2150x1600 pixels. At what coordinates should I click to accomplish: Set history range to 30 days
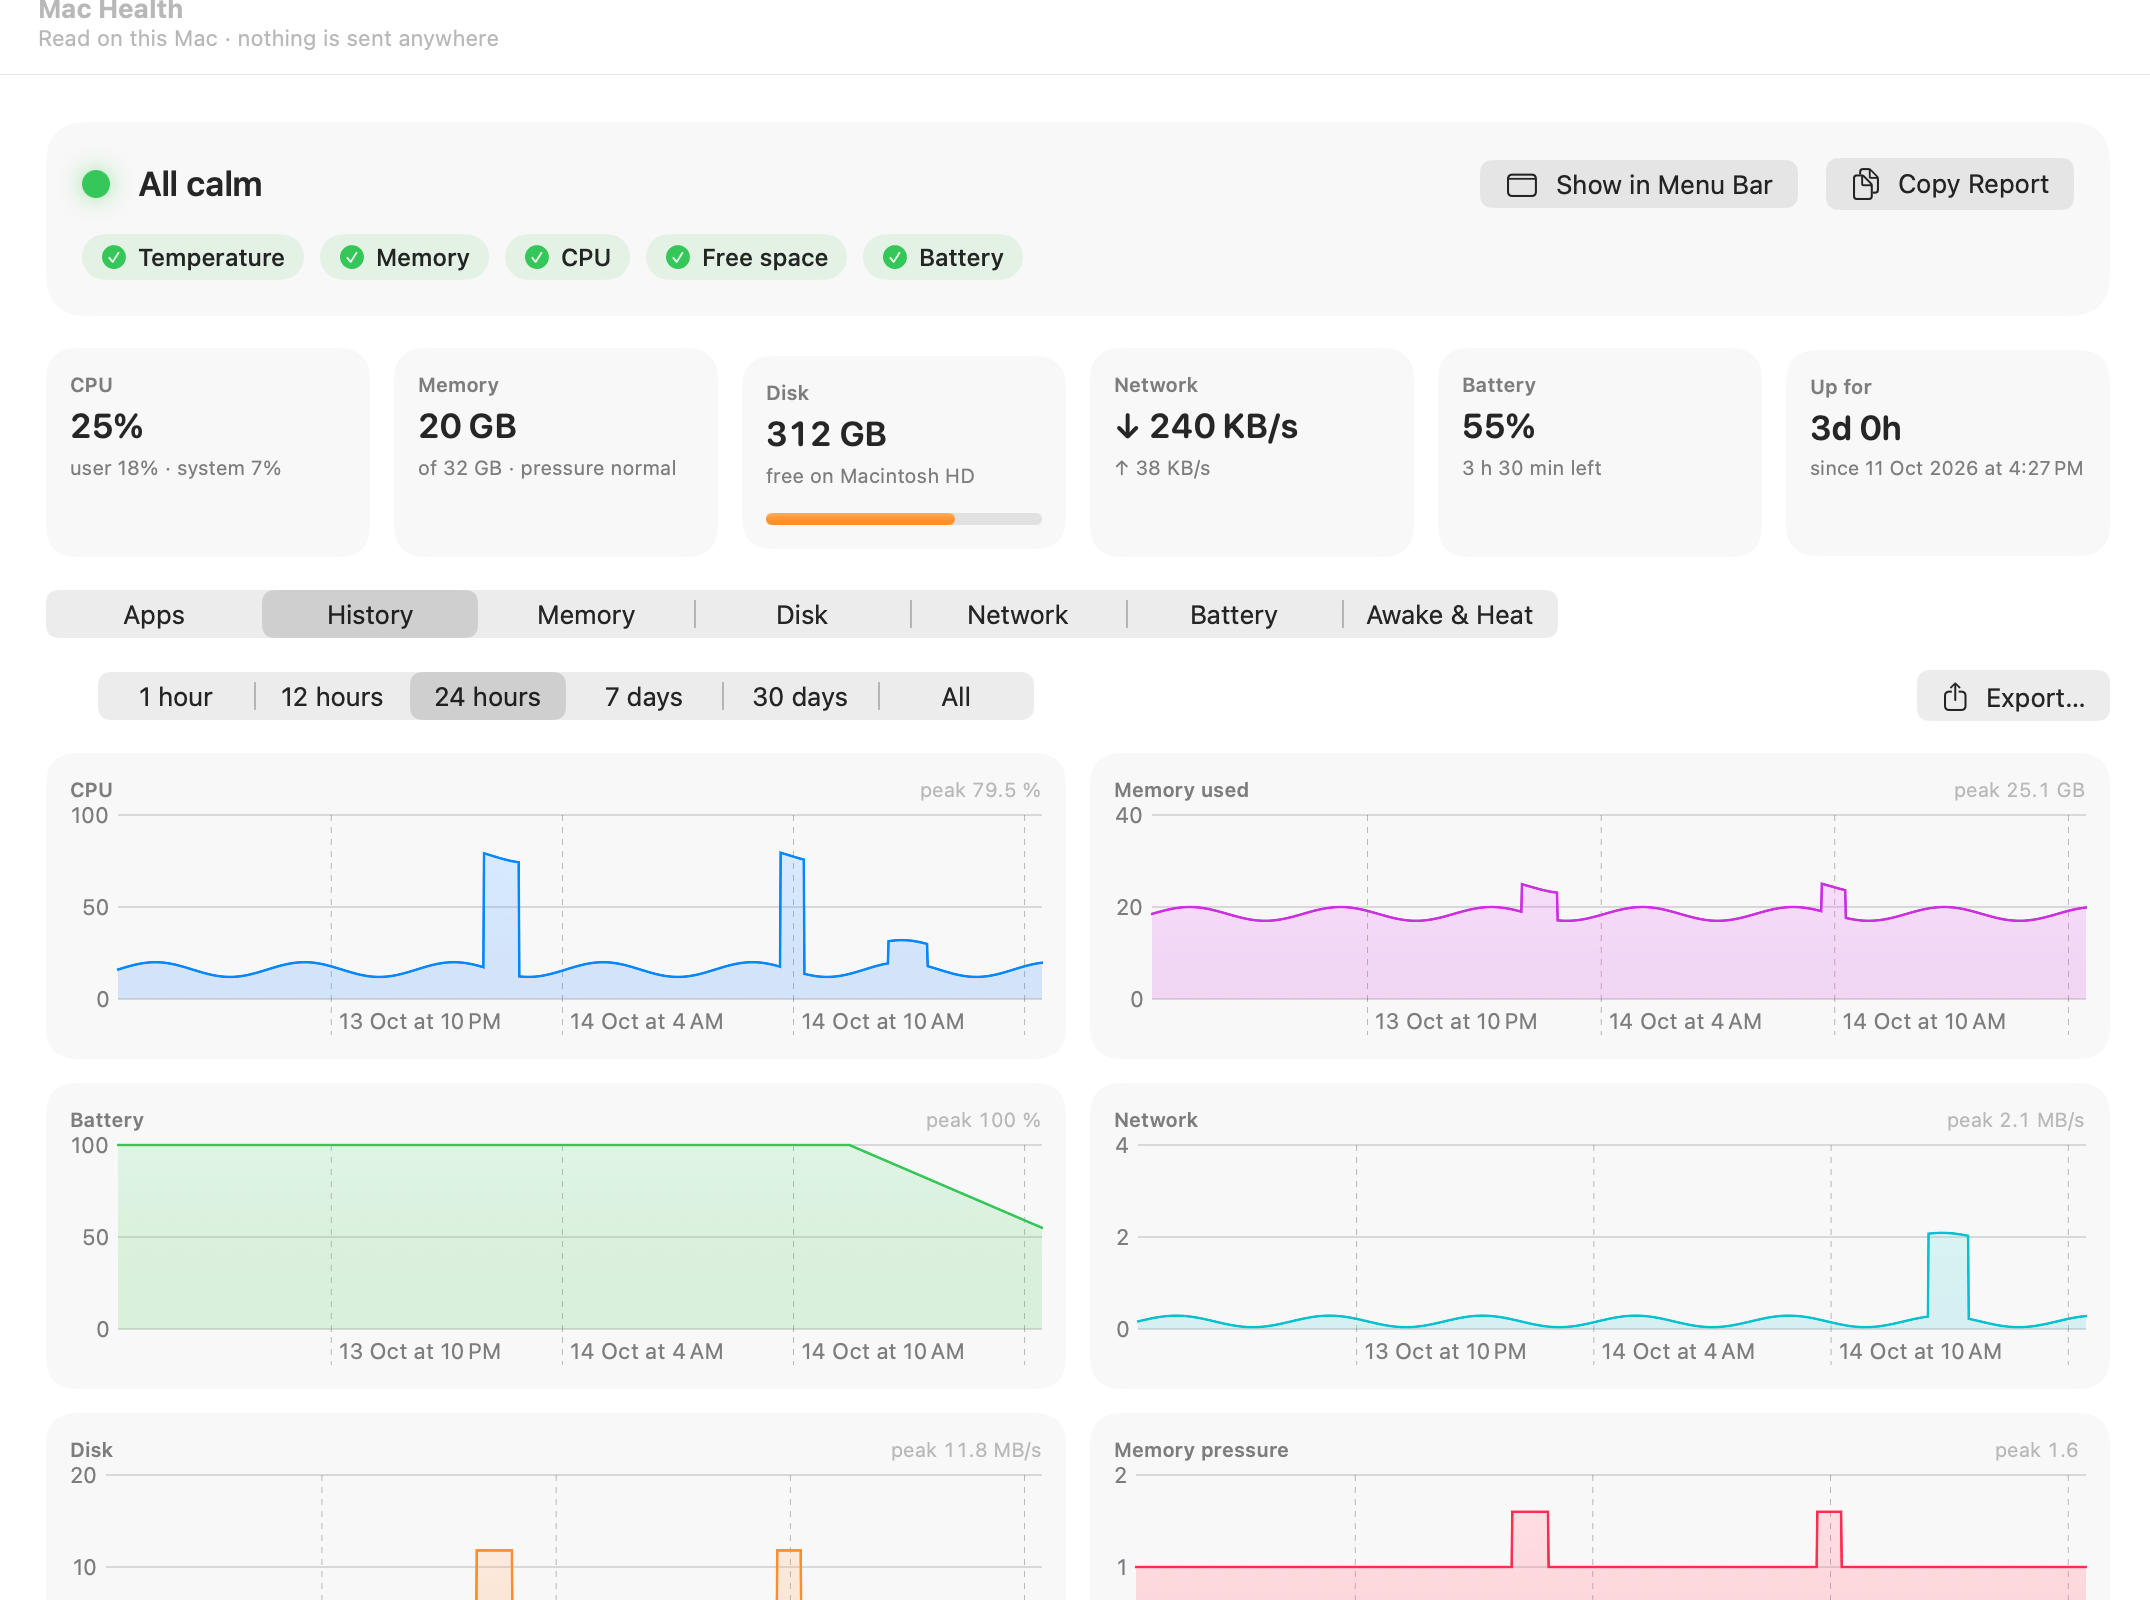click(x=800, y=696)
